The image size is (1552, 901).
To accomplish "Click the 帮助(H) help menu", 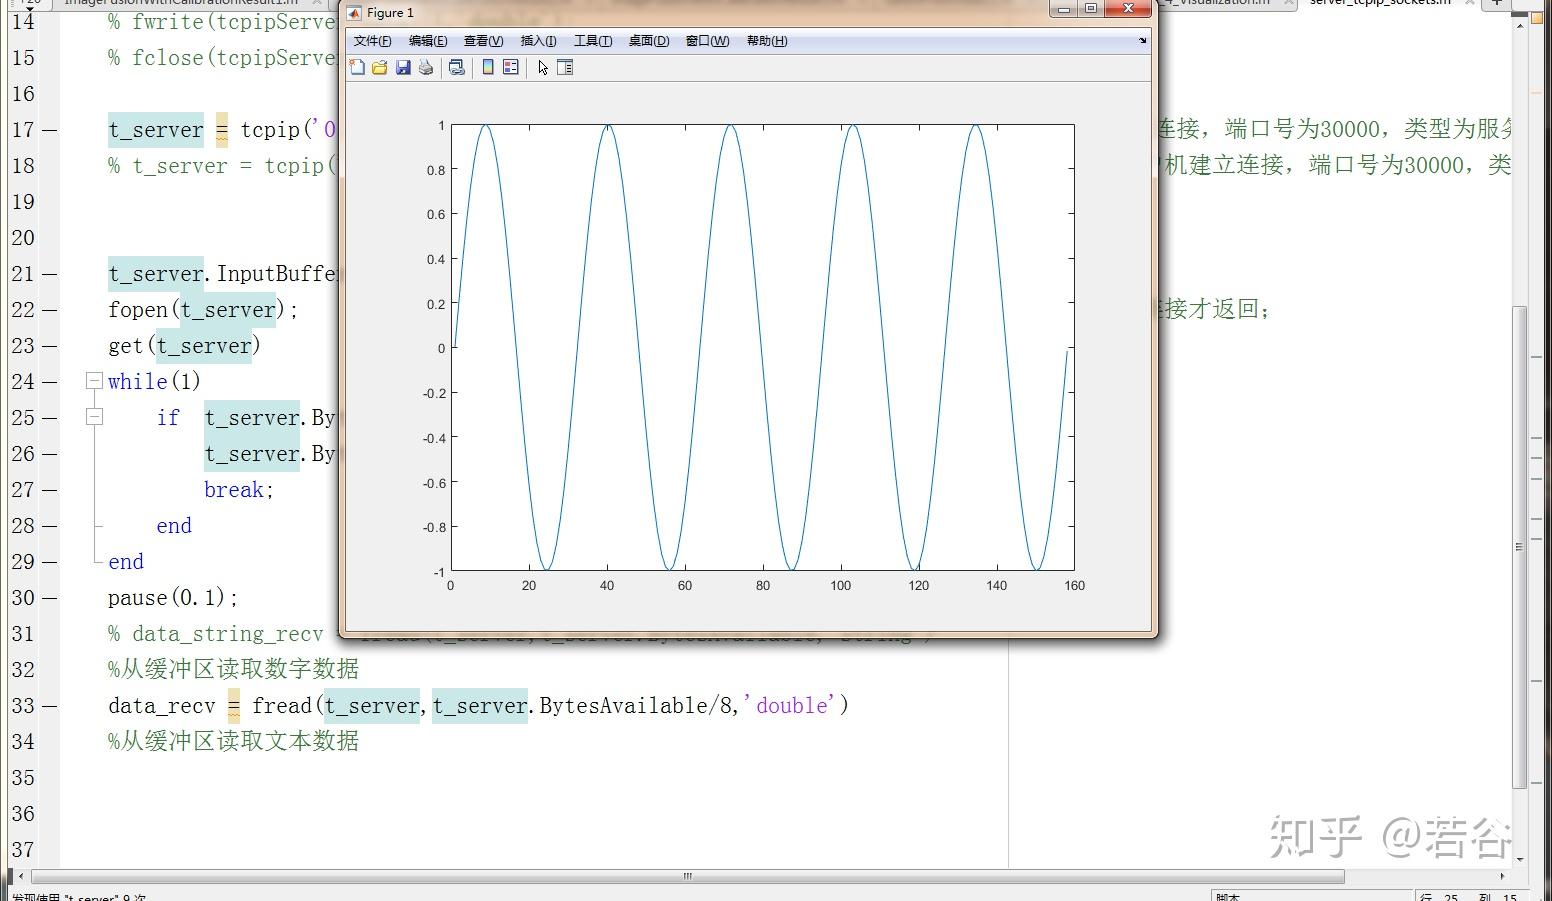I will pos(765,41).
